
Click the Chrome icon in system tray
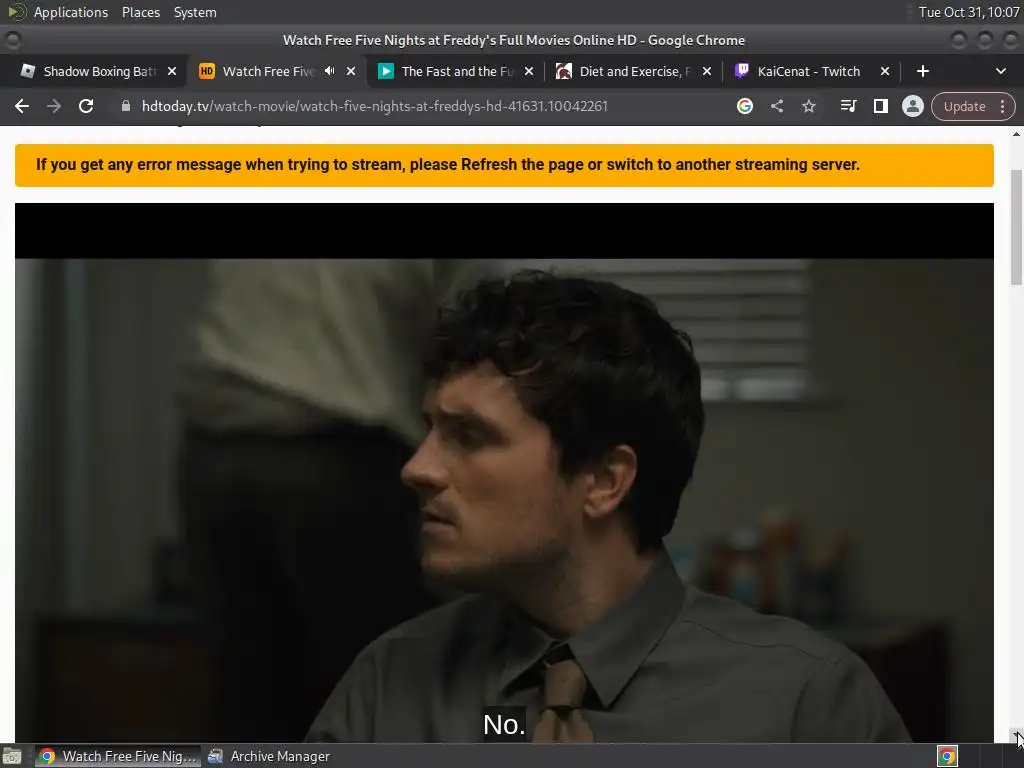click(x=947, y=756)
